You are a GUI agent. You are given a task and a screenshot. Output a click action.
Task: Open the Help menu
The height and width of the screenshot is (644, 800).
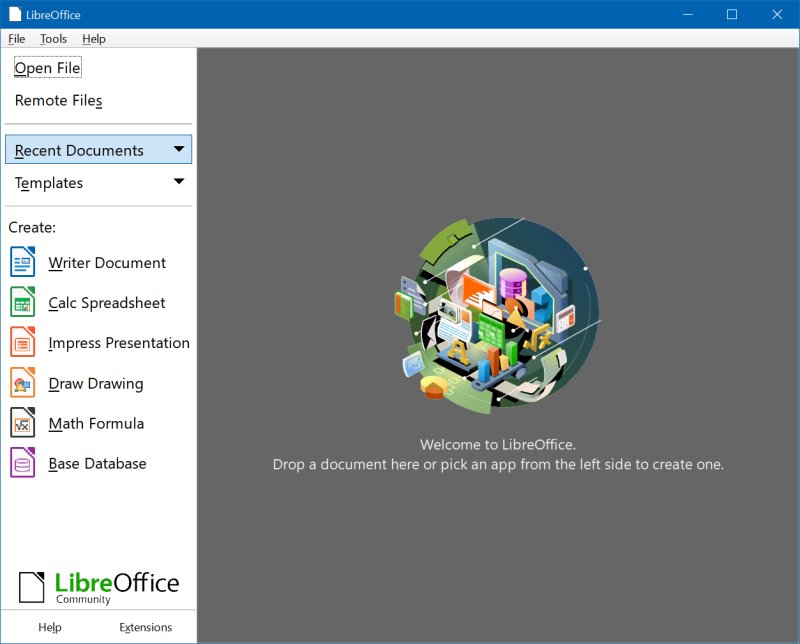(94, 39)
